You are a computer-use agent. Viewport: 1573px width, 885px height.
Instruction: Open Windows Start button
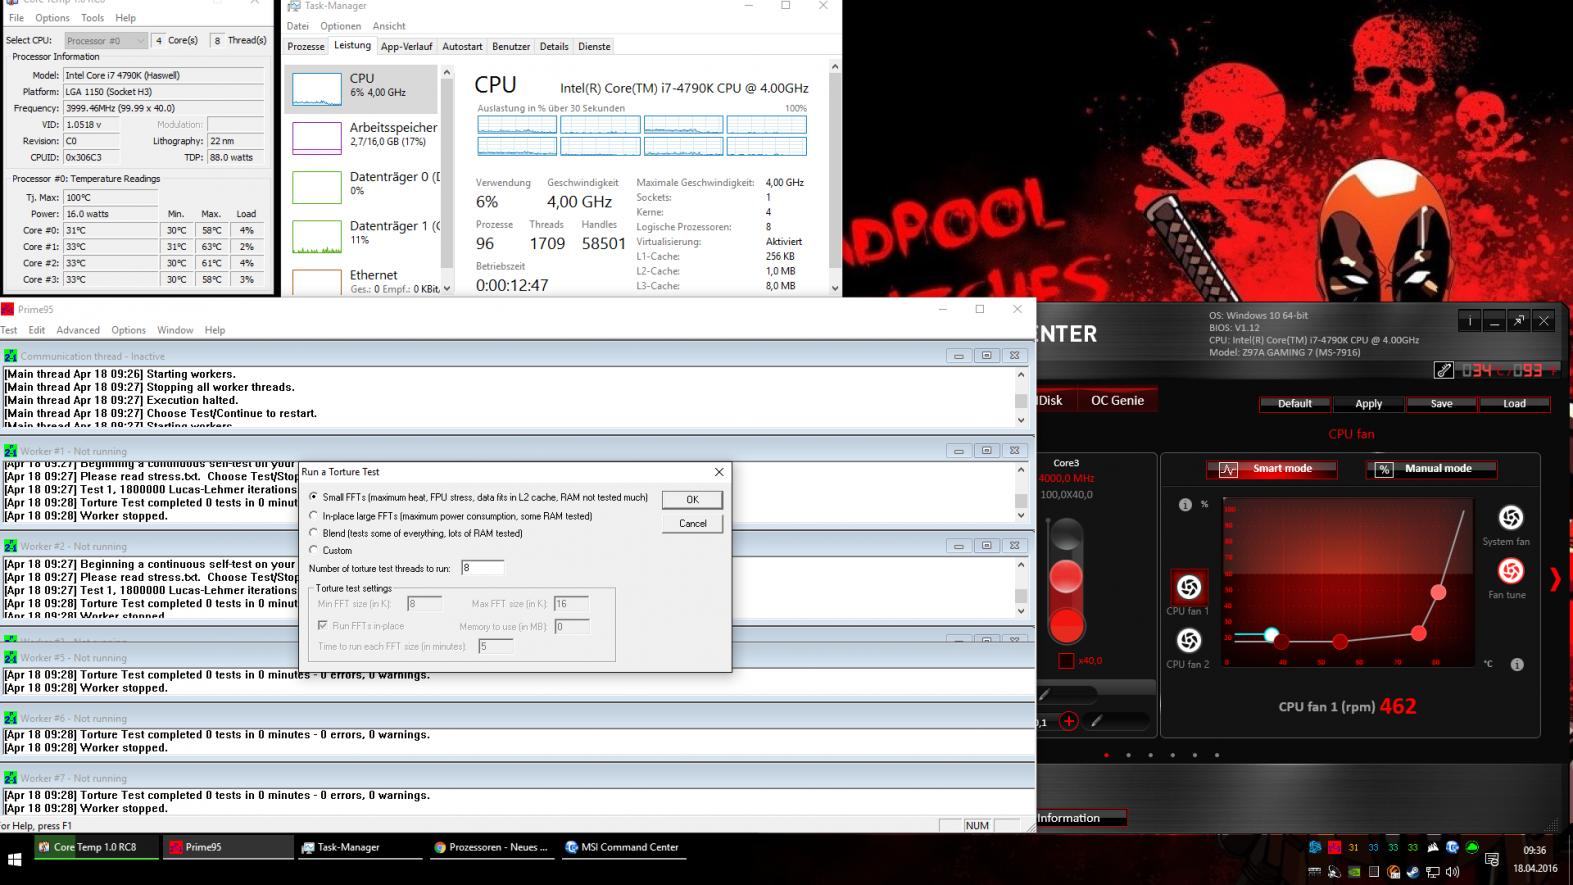(x=15, y=859)
